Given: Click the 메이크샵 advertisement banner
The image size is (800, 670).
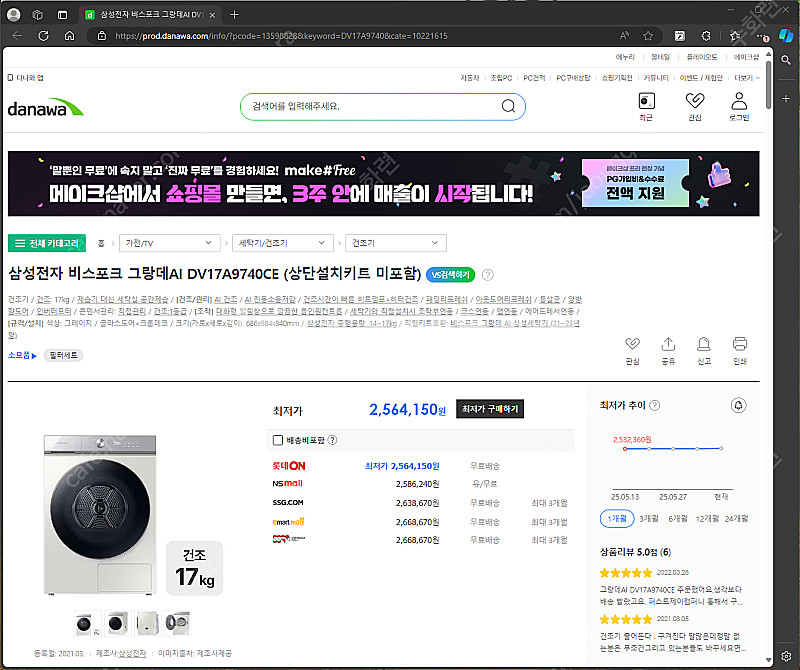Looking at the screenshot, I should [x=384, y=184].
